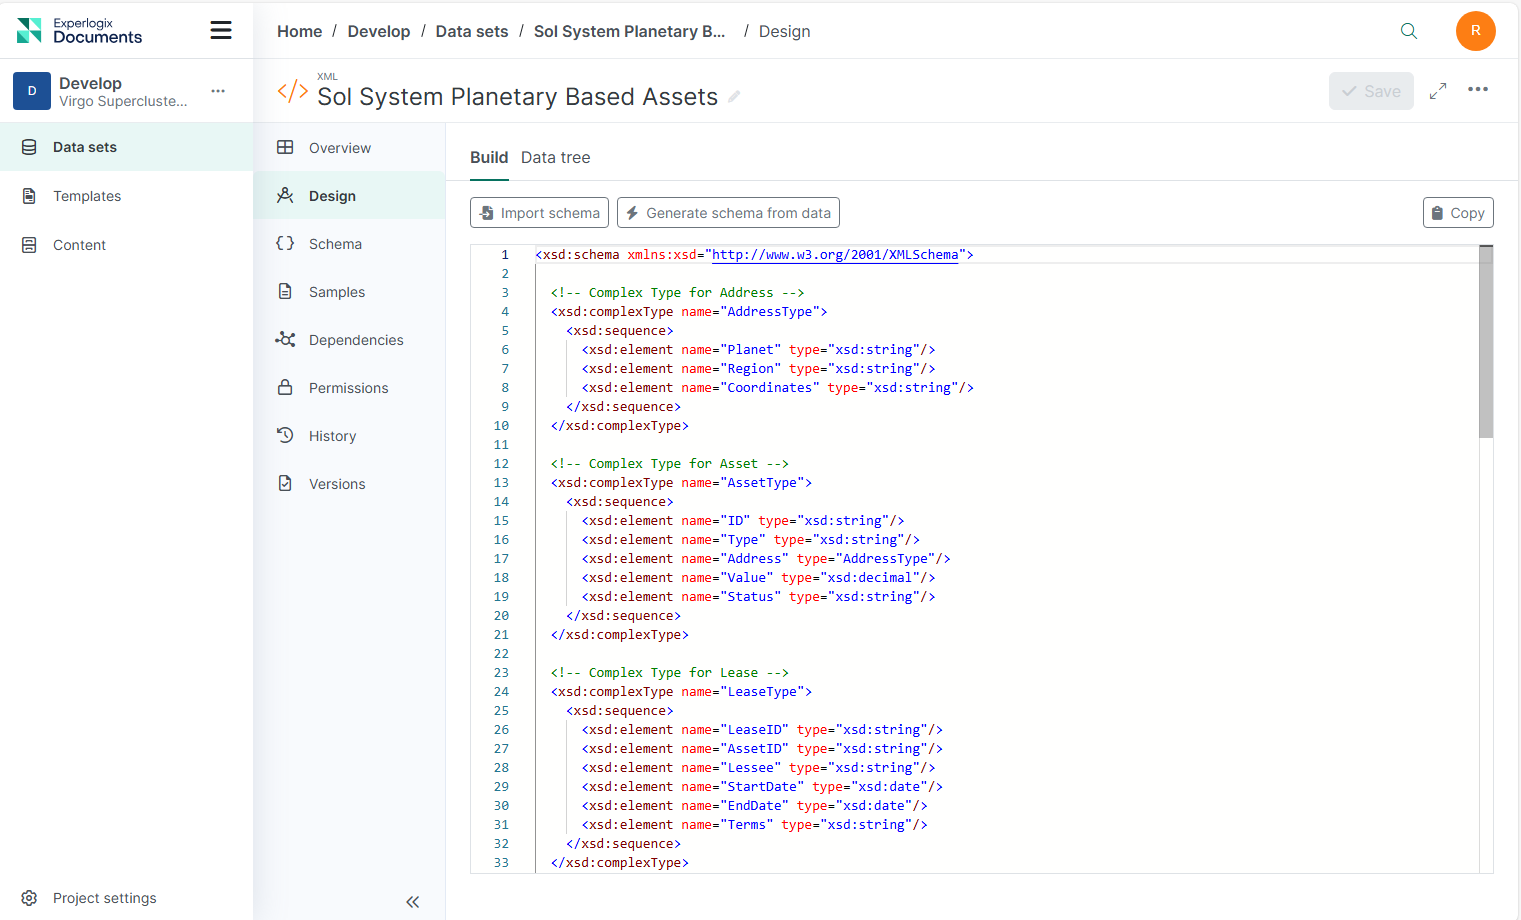
Task: Open the Permissions page
Action: [349, 387]
